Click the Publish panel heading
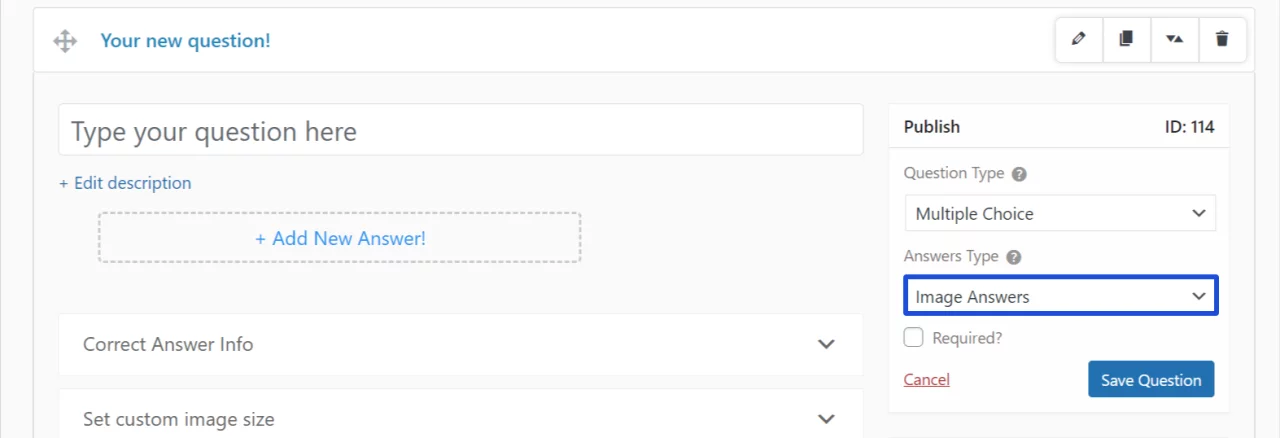This screenshot has height=438, width=1280. click(931, 127)
